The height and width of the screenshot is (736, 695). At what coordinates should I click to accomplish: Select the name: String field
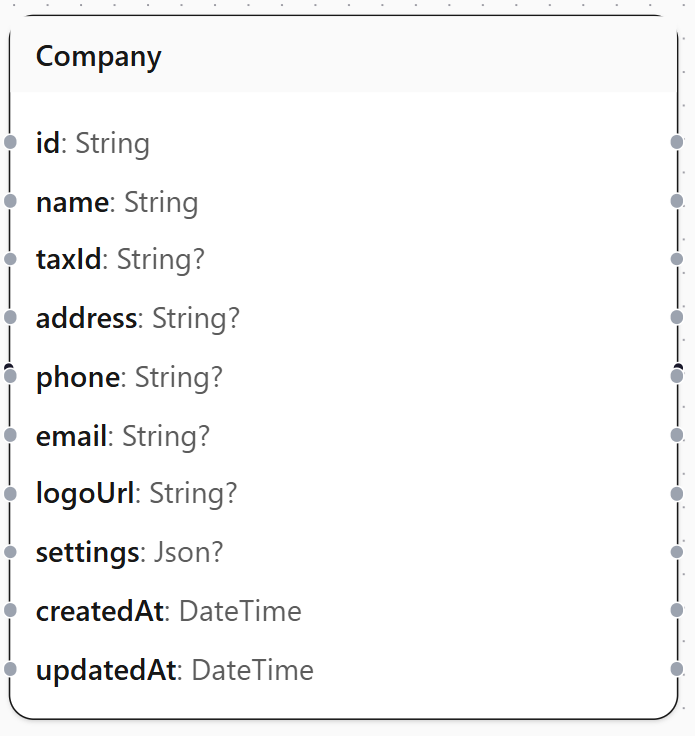344,201
